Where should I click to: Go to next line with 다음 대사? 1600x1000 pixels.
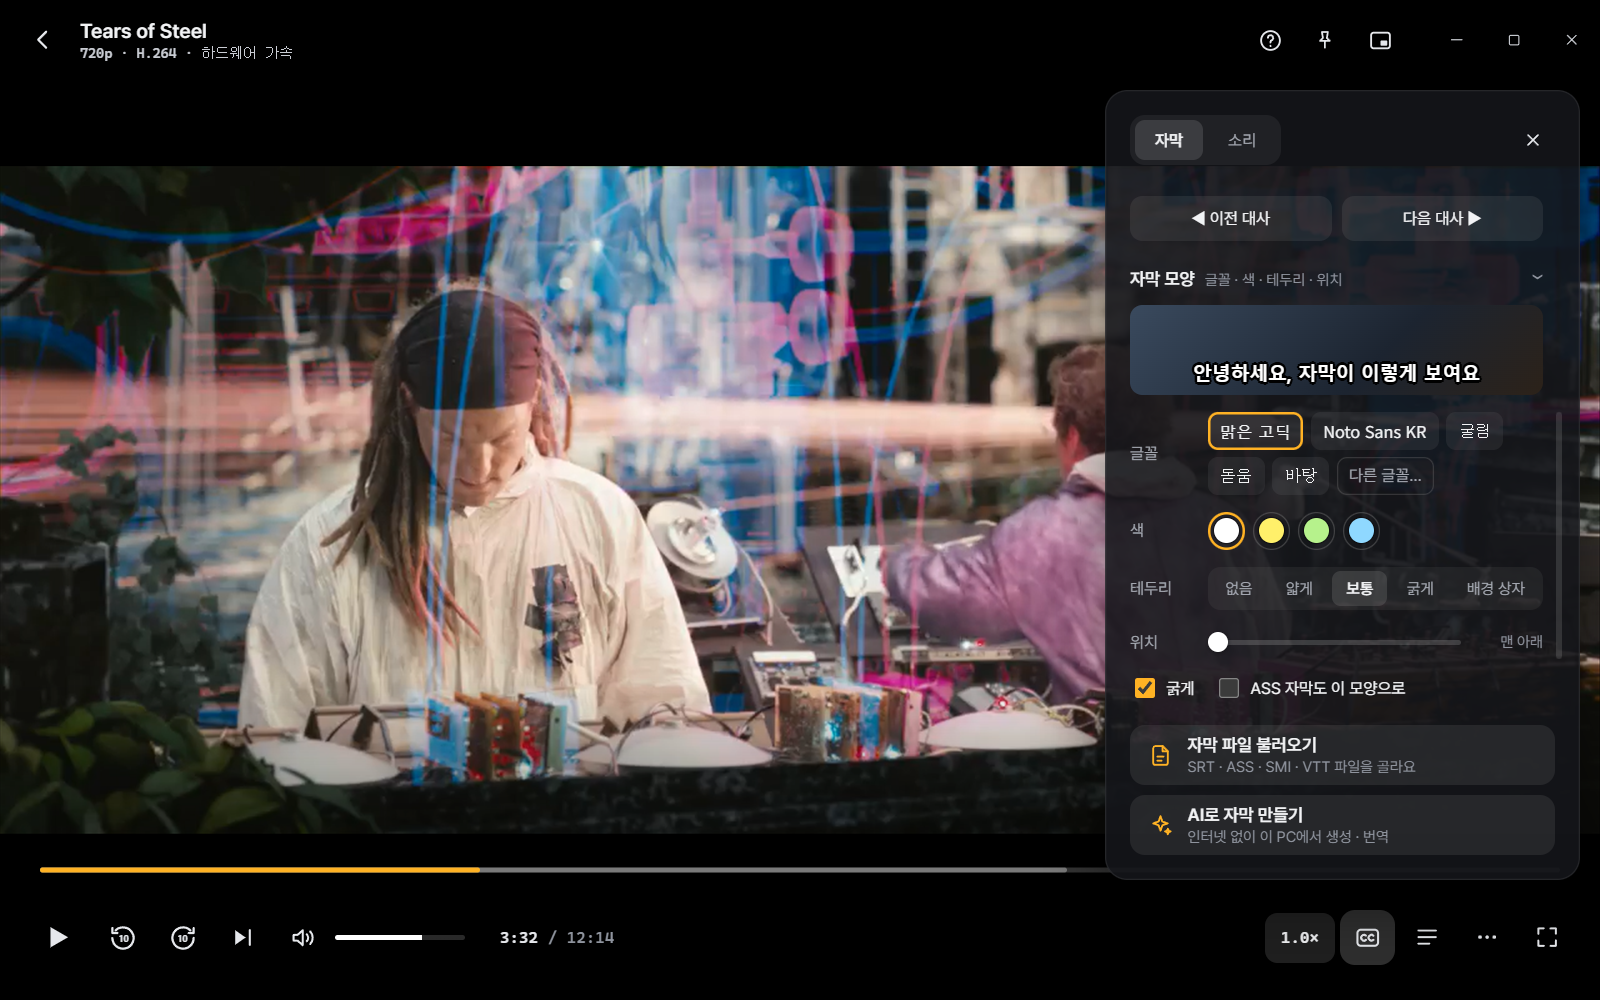(1442, 218)
